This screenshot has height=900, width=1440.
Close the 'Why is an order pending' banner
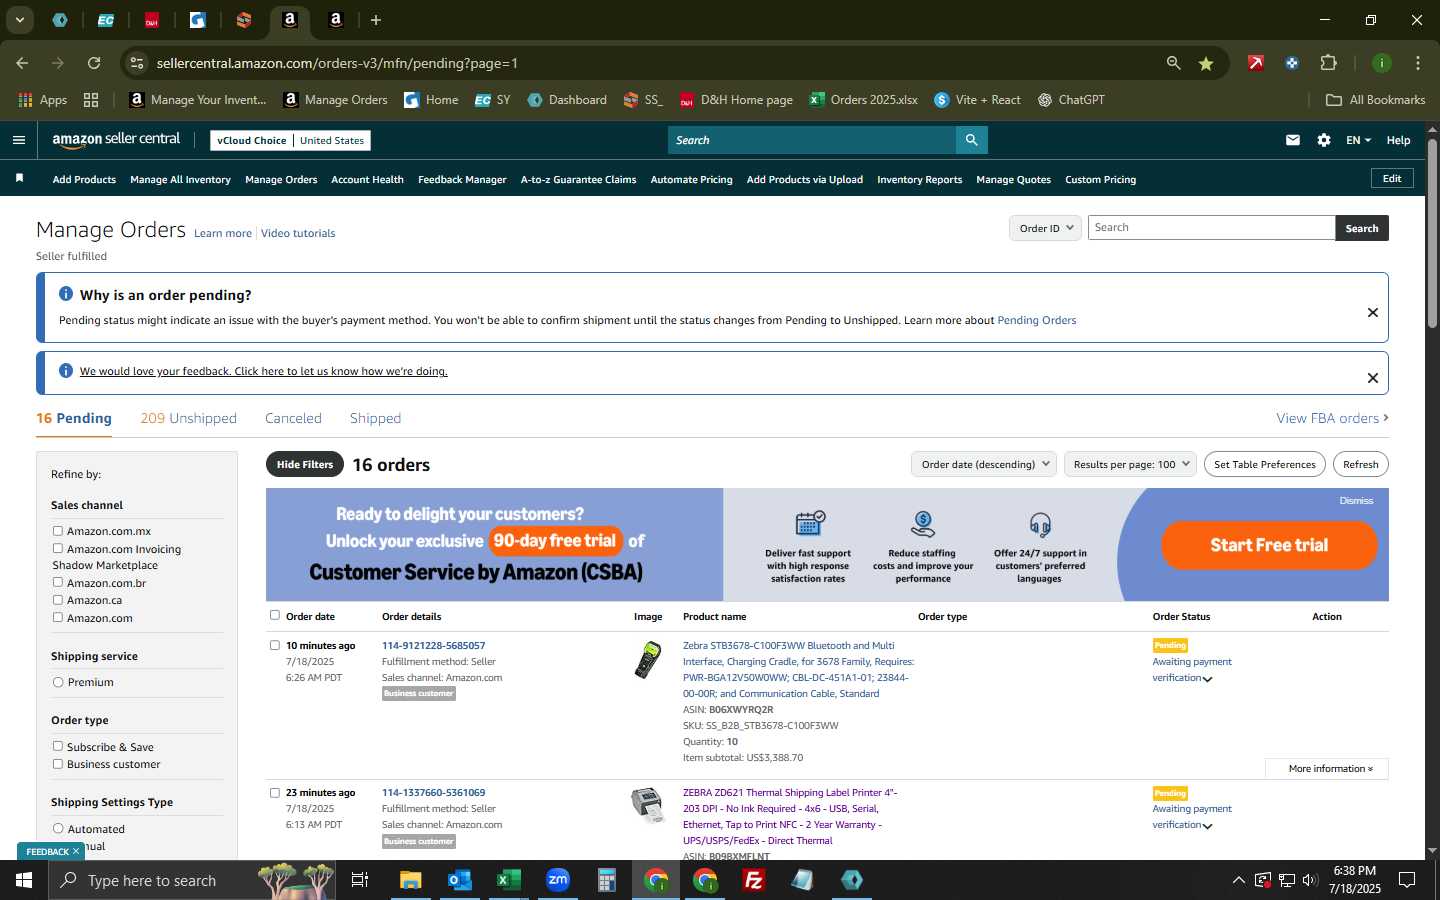click(x=1373, y=312)
